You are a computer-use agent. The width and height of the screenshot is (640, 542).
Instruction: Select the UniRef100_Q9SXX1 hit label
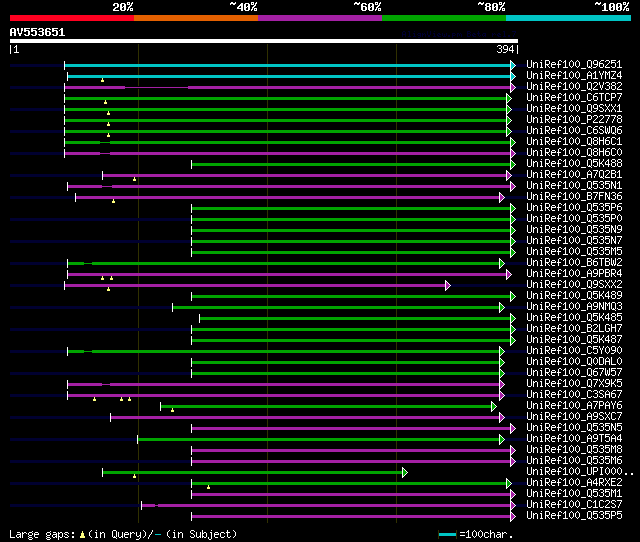(x=574, y=109)
